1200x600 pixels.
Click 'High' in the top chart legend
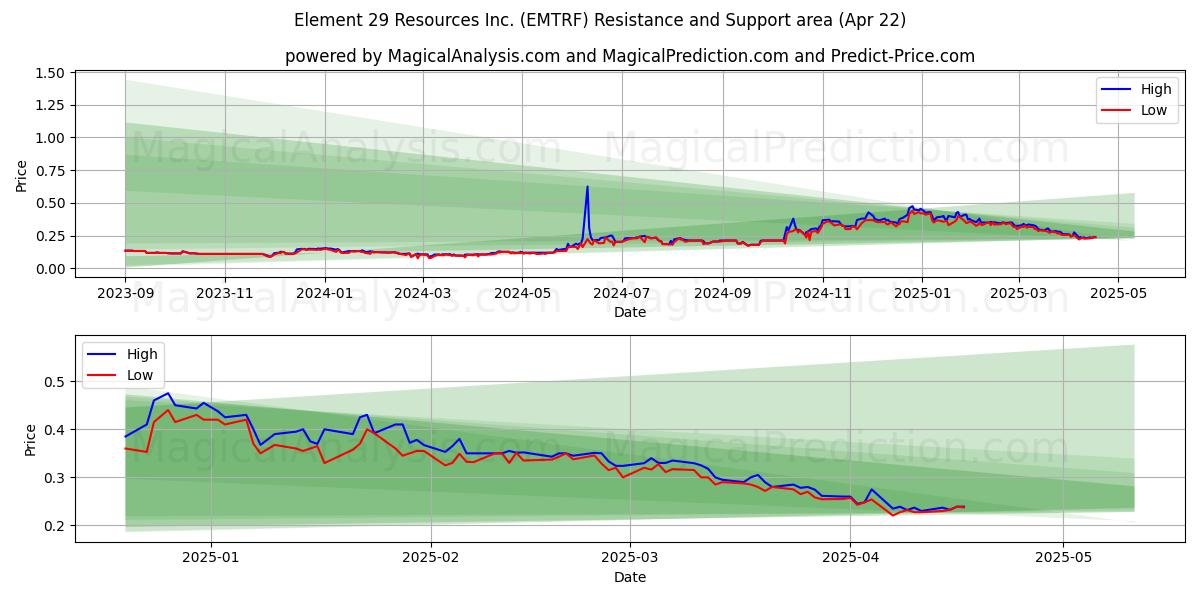[x=1156, y=89]
